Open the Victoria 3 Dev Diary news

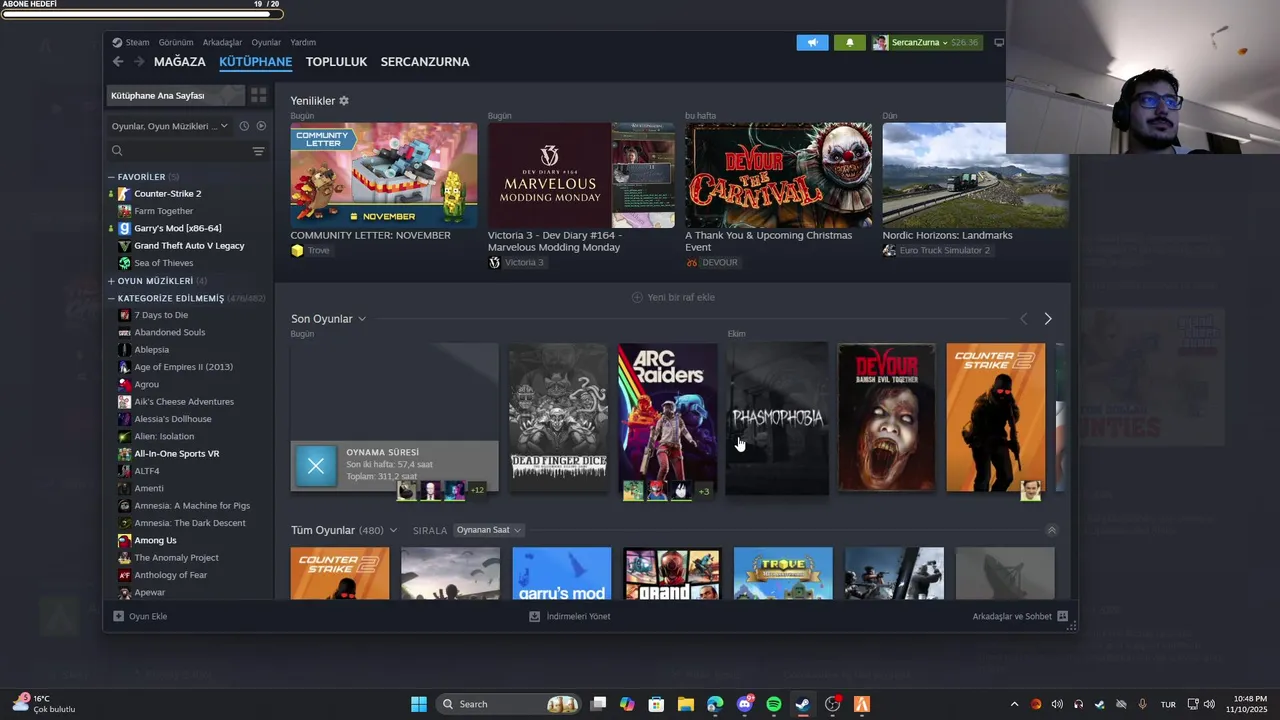[581, 175]
